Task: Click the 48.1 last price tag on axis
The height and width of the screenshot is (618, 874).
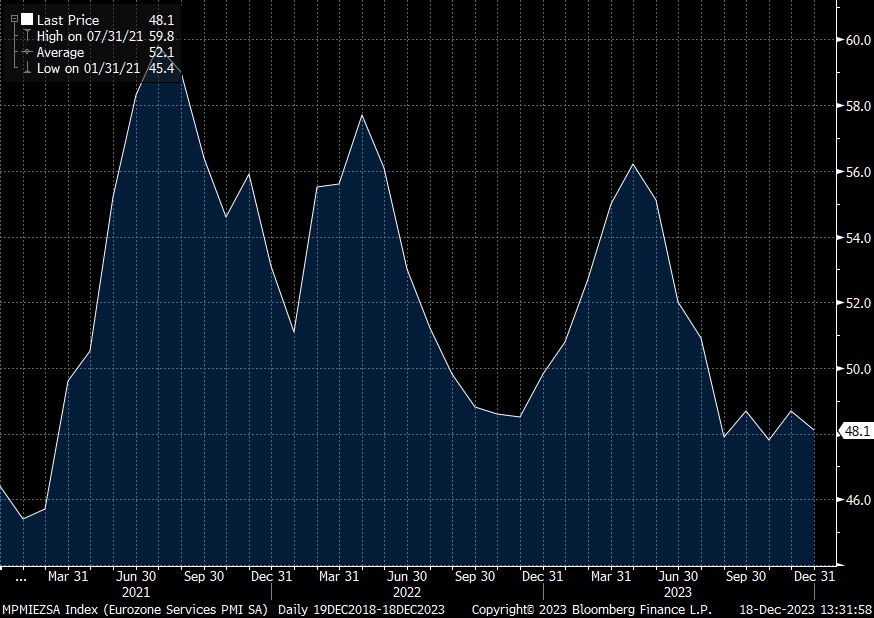Action: [857, 431]
